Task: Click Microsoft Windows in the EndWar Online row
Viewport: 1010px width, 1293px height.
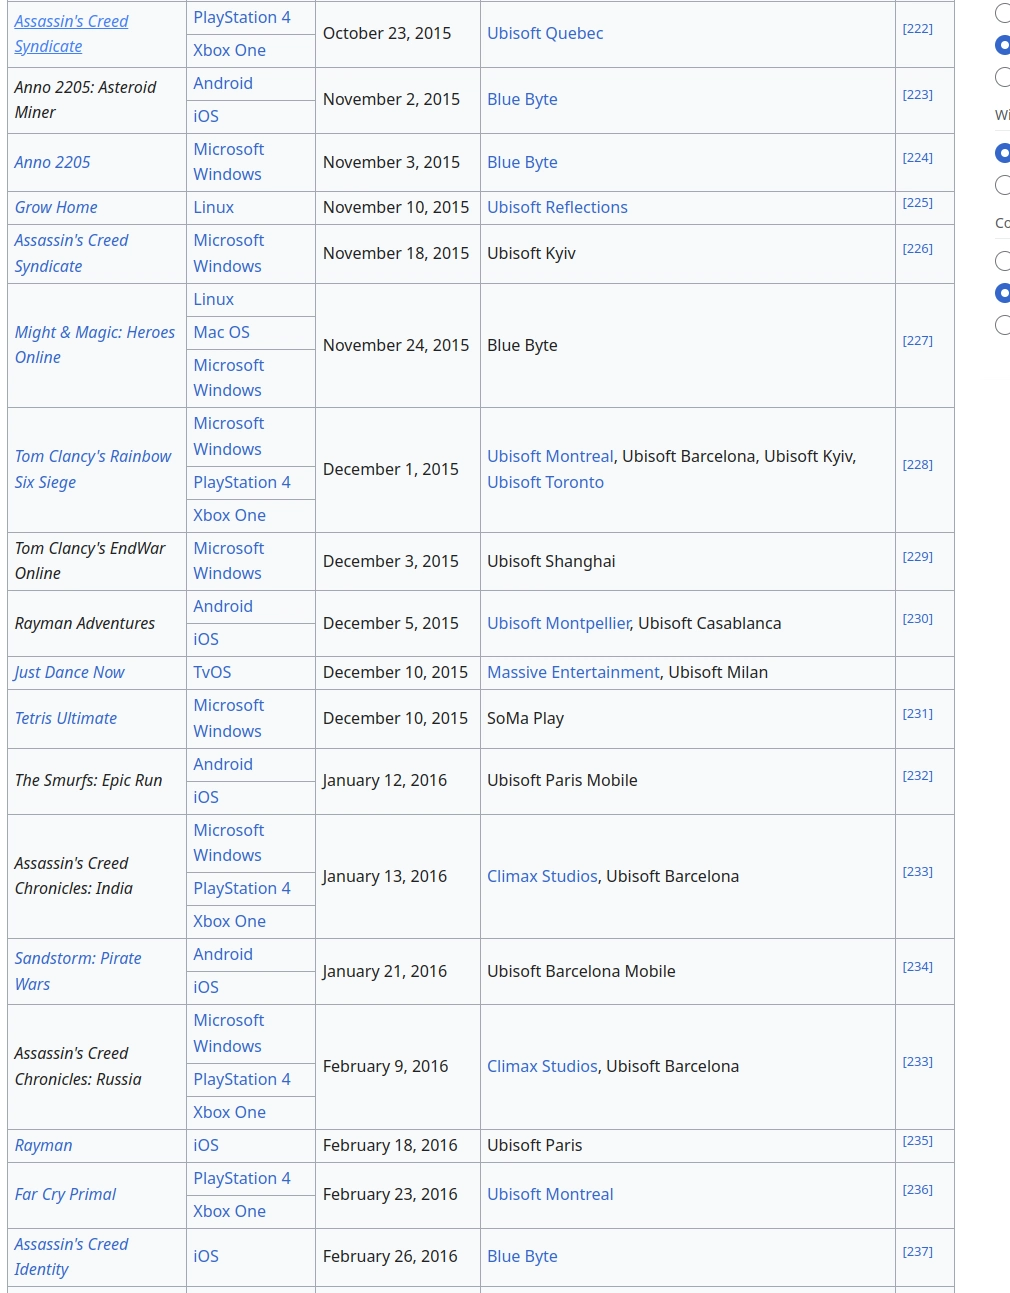Action: pyautogui.click(x=228, y=561)
